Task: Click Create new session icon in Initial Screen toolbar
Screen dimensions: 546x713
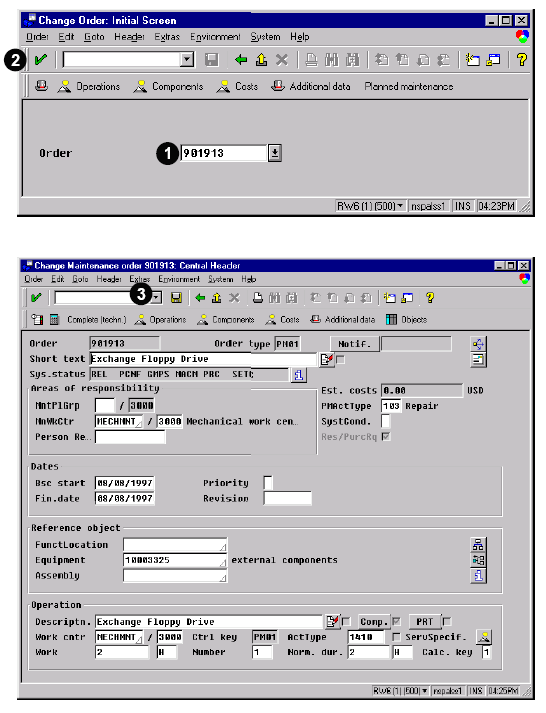Action: click(x=472, y=60)
